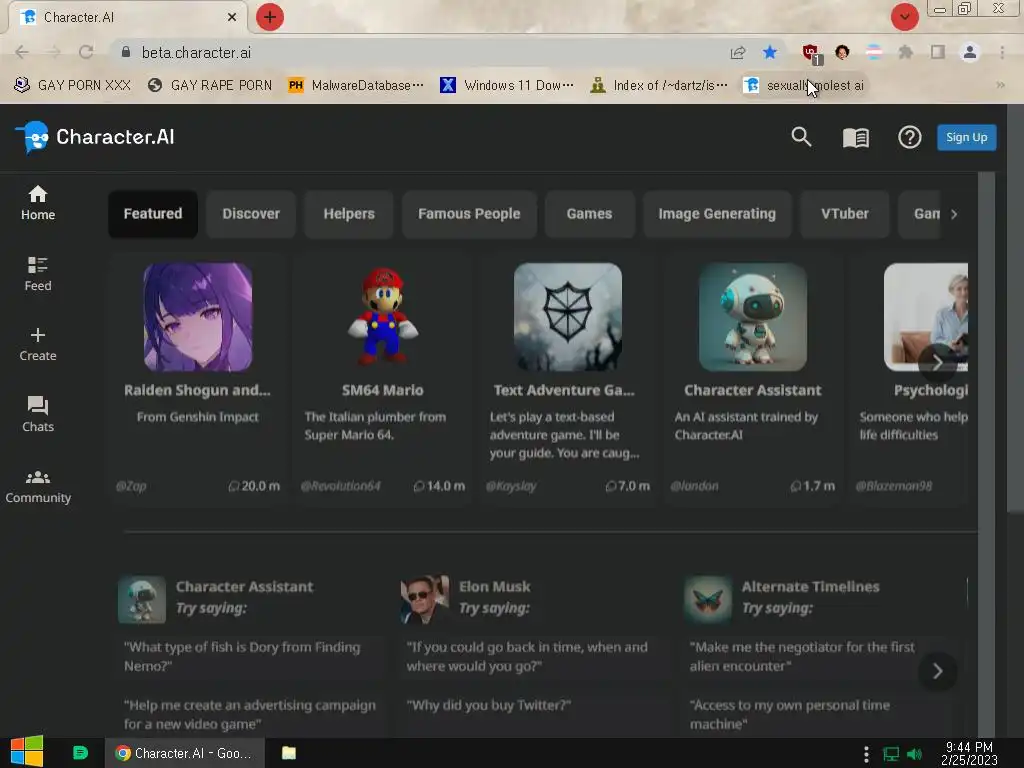Click the Elon Musk avatar thumbnail
1024x768 pixels.
tap(424, 599)
